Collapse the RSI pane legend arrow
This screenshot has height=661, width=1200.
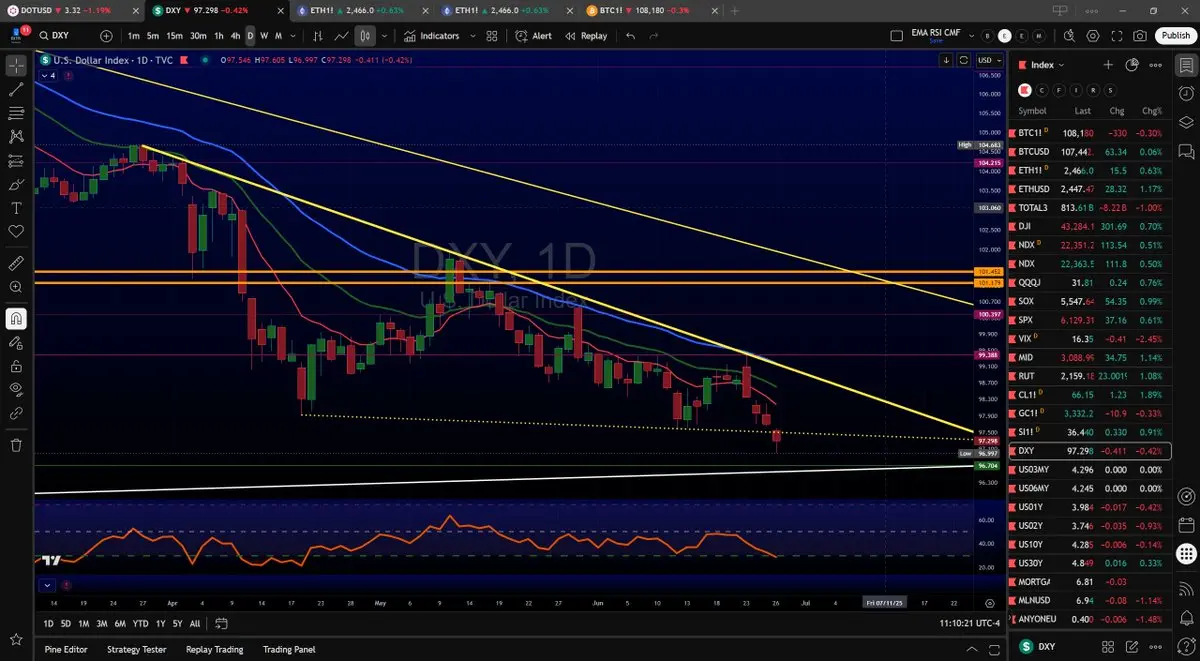pyautogui.click(x=46, y=585)
